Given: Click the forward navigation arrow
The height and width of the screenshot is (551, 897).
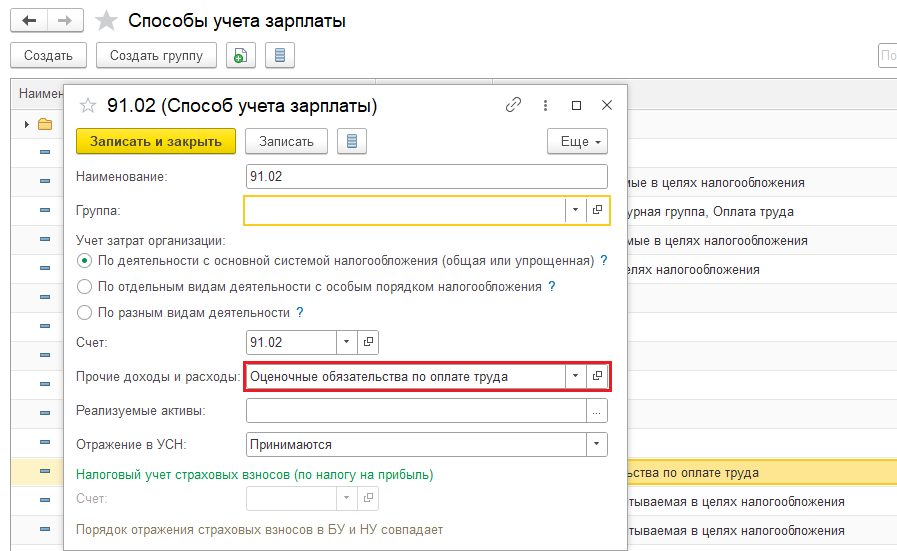Looking at the screenshot, I should pyautogui.click(x=64, y=20).
